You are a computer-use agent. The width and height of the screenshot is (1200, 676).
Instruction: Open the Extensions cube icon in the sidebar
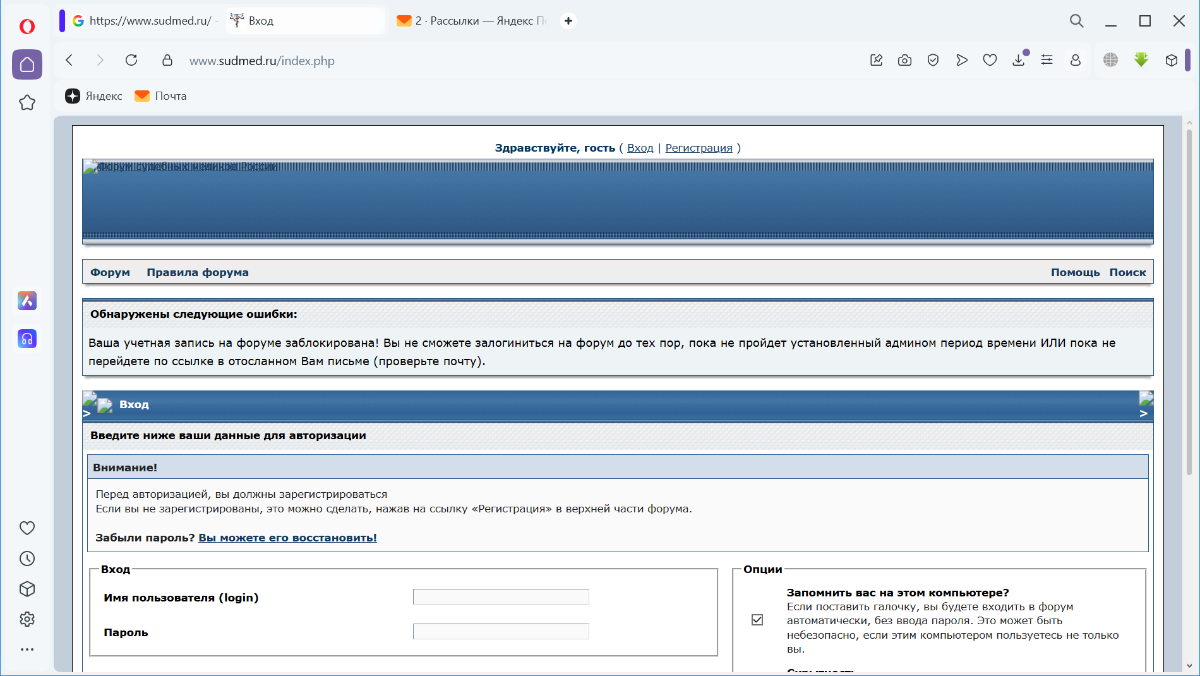27,589
